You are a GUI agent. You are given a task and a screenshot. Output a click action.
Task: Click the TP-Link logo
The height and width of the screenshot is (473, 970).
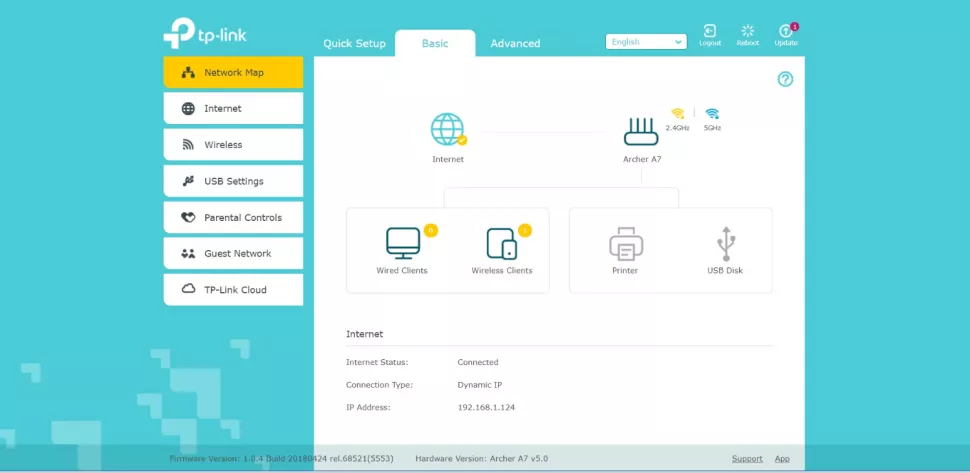coord(205,33)
